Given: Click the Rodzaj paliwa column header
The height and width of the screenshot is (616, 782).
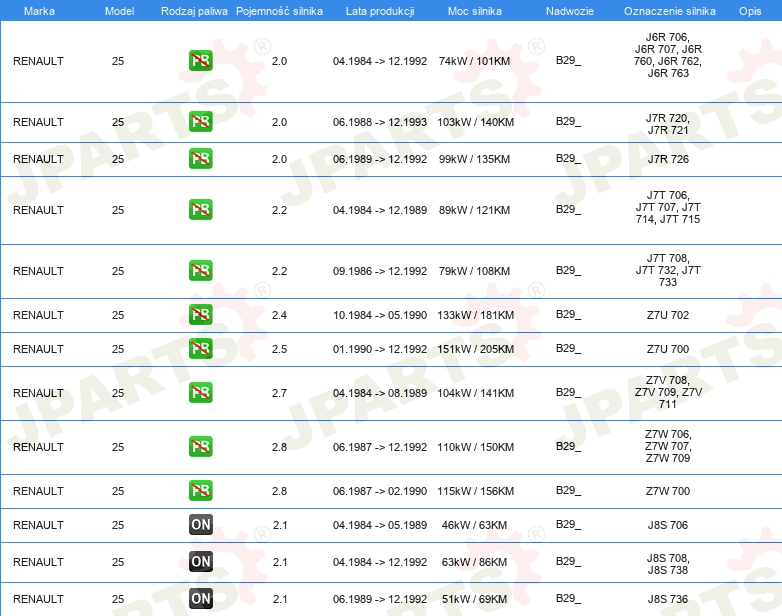Looking at the screenshot, I should pos(195,11).
